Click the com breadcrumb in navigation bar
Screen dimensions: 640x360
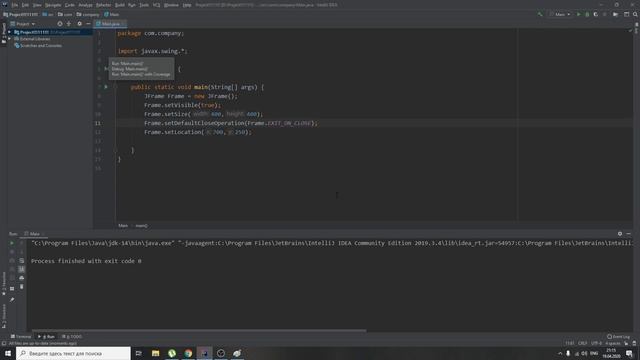click(65, 14)
